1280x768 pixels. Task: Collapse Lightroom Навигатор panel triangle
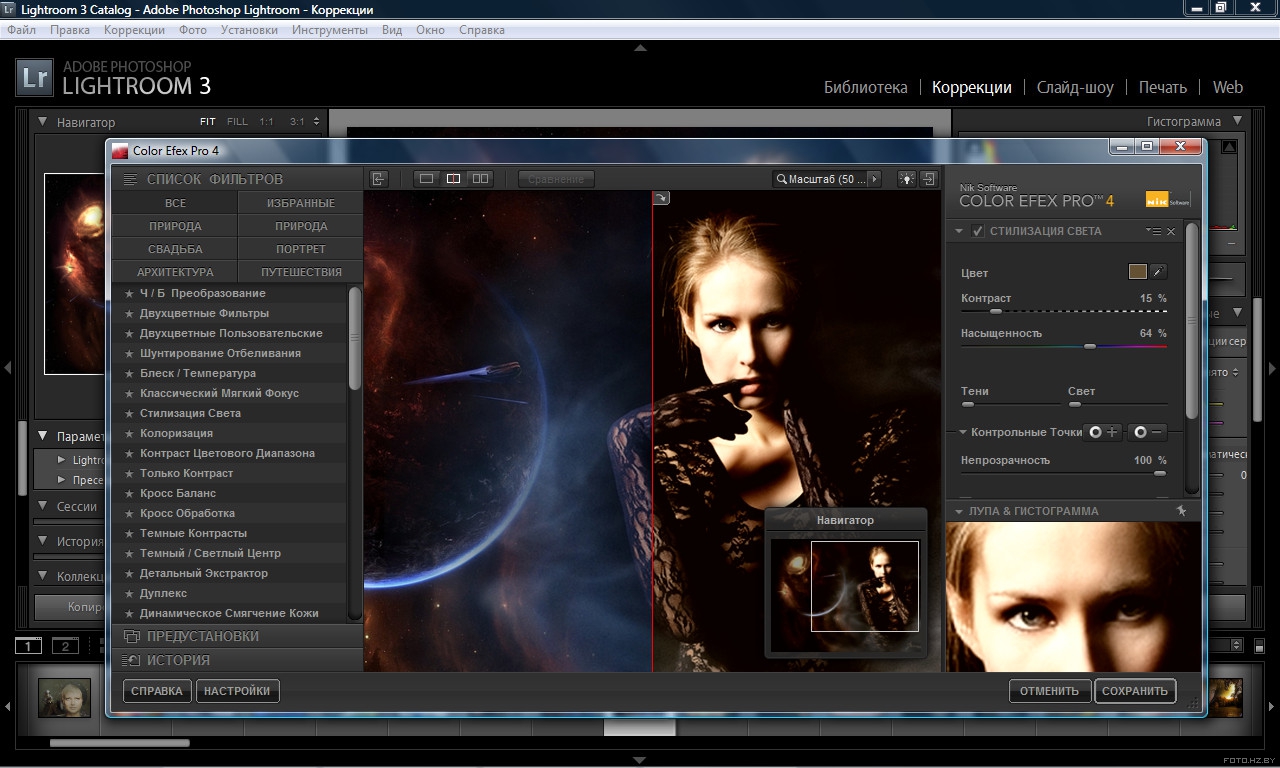pyautogui.click(x=43, y=121)
